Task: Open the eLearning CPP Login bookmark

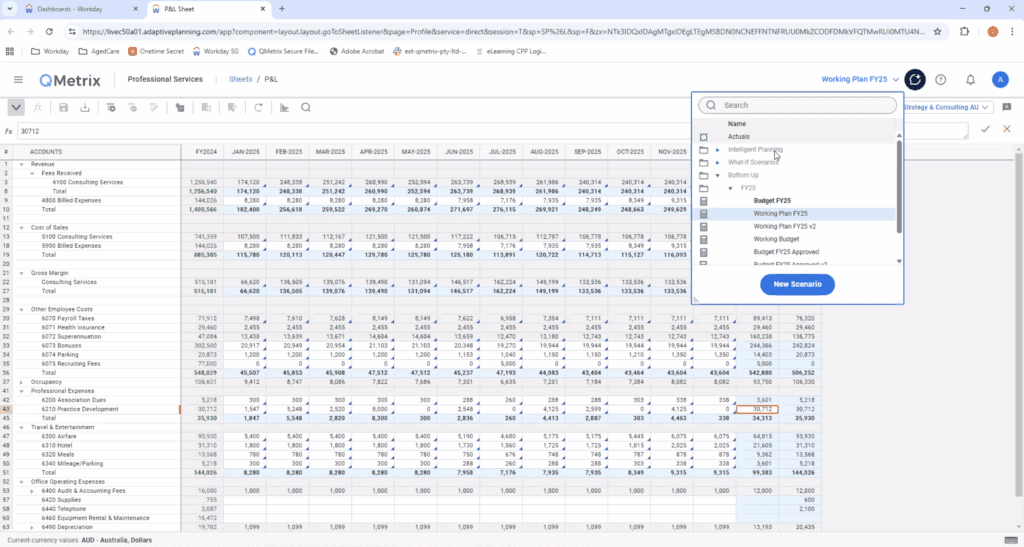Action: click(511, 51)
